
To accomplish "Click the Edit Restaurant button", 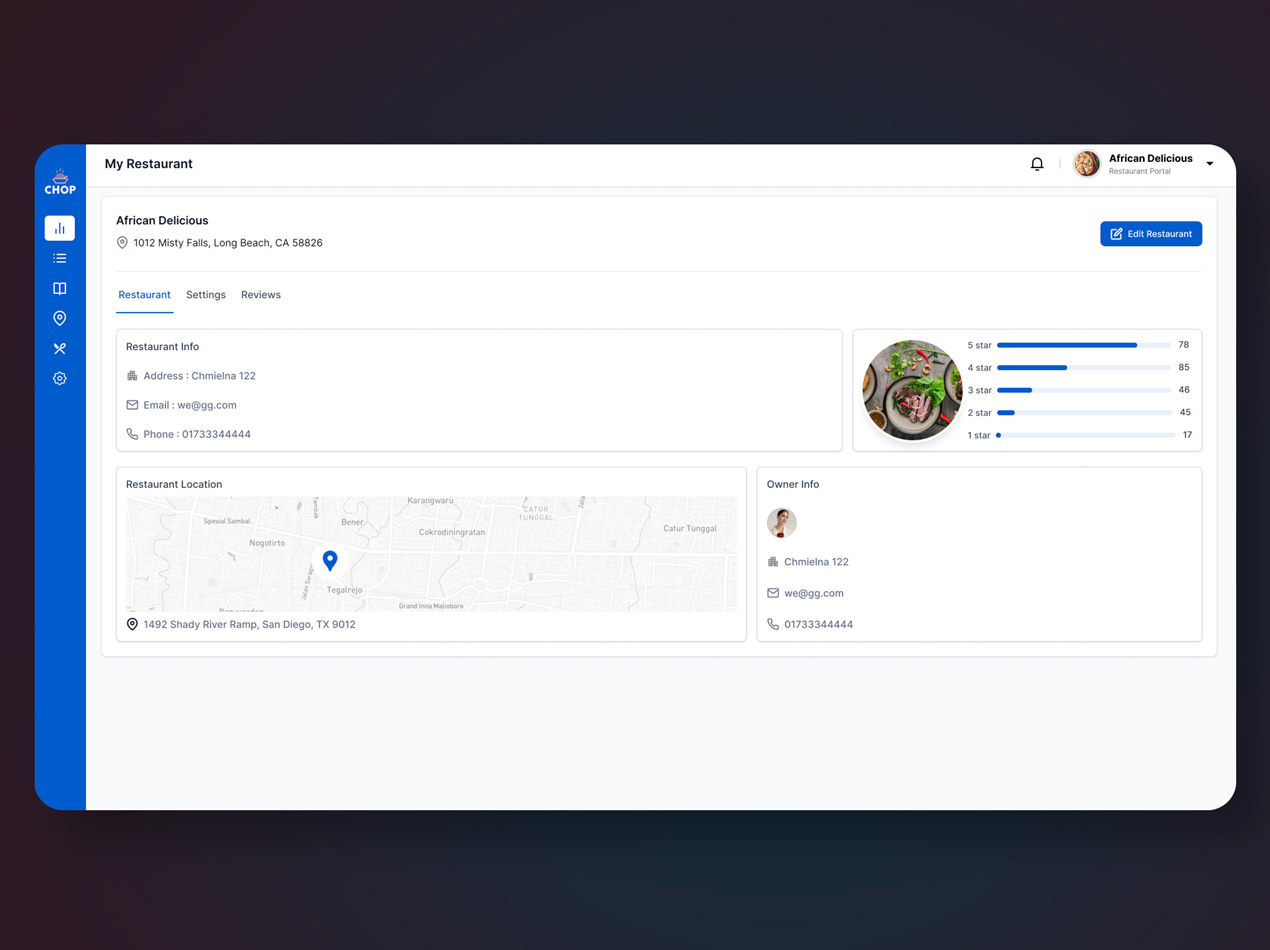I will (1151, 233).
